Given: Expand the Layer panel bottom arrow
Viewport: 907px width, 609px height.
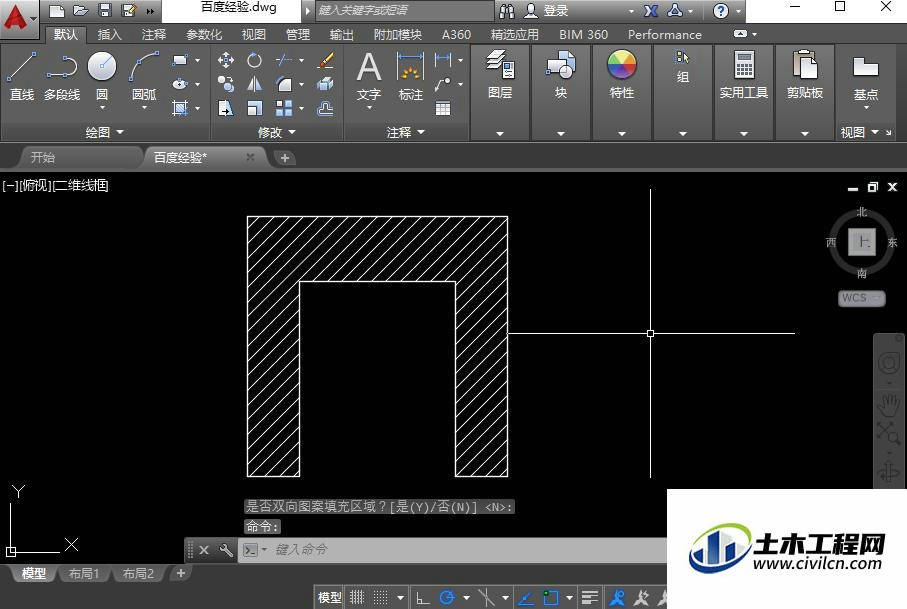Looking at the screenshot, I should point(500,134).
